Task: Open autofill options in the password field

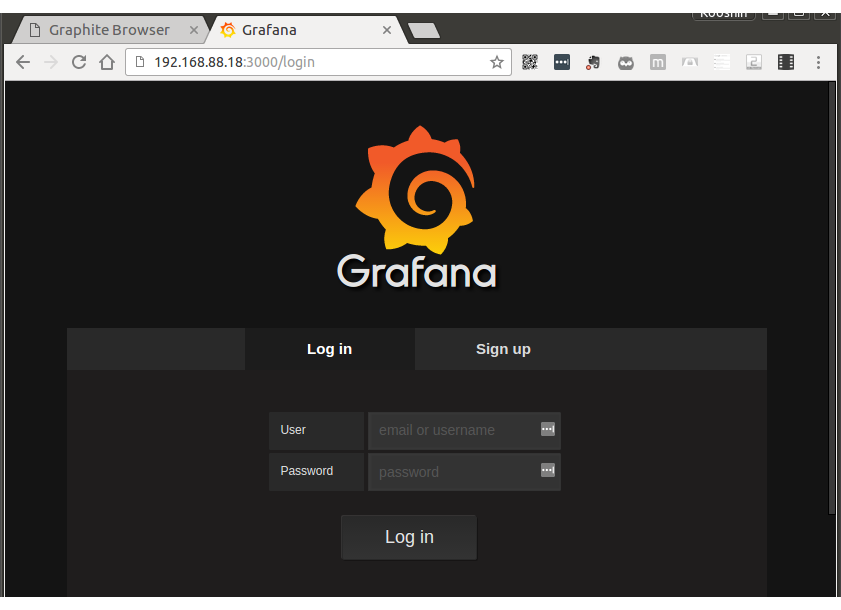Action: 548,470
